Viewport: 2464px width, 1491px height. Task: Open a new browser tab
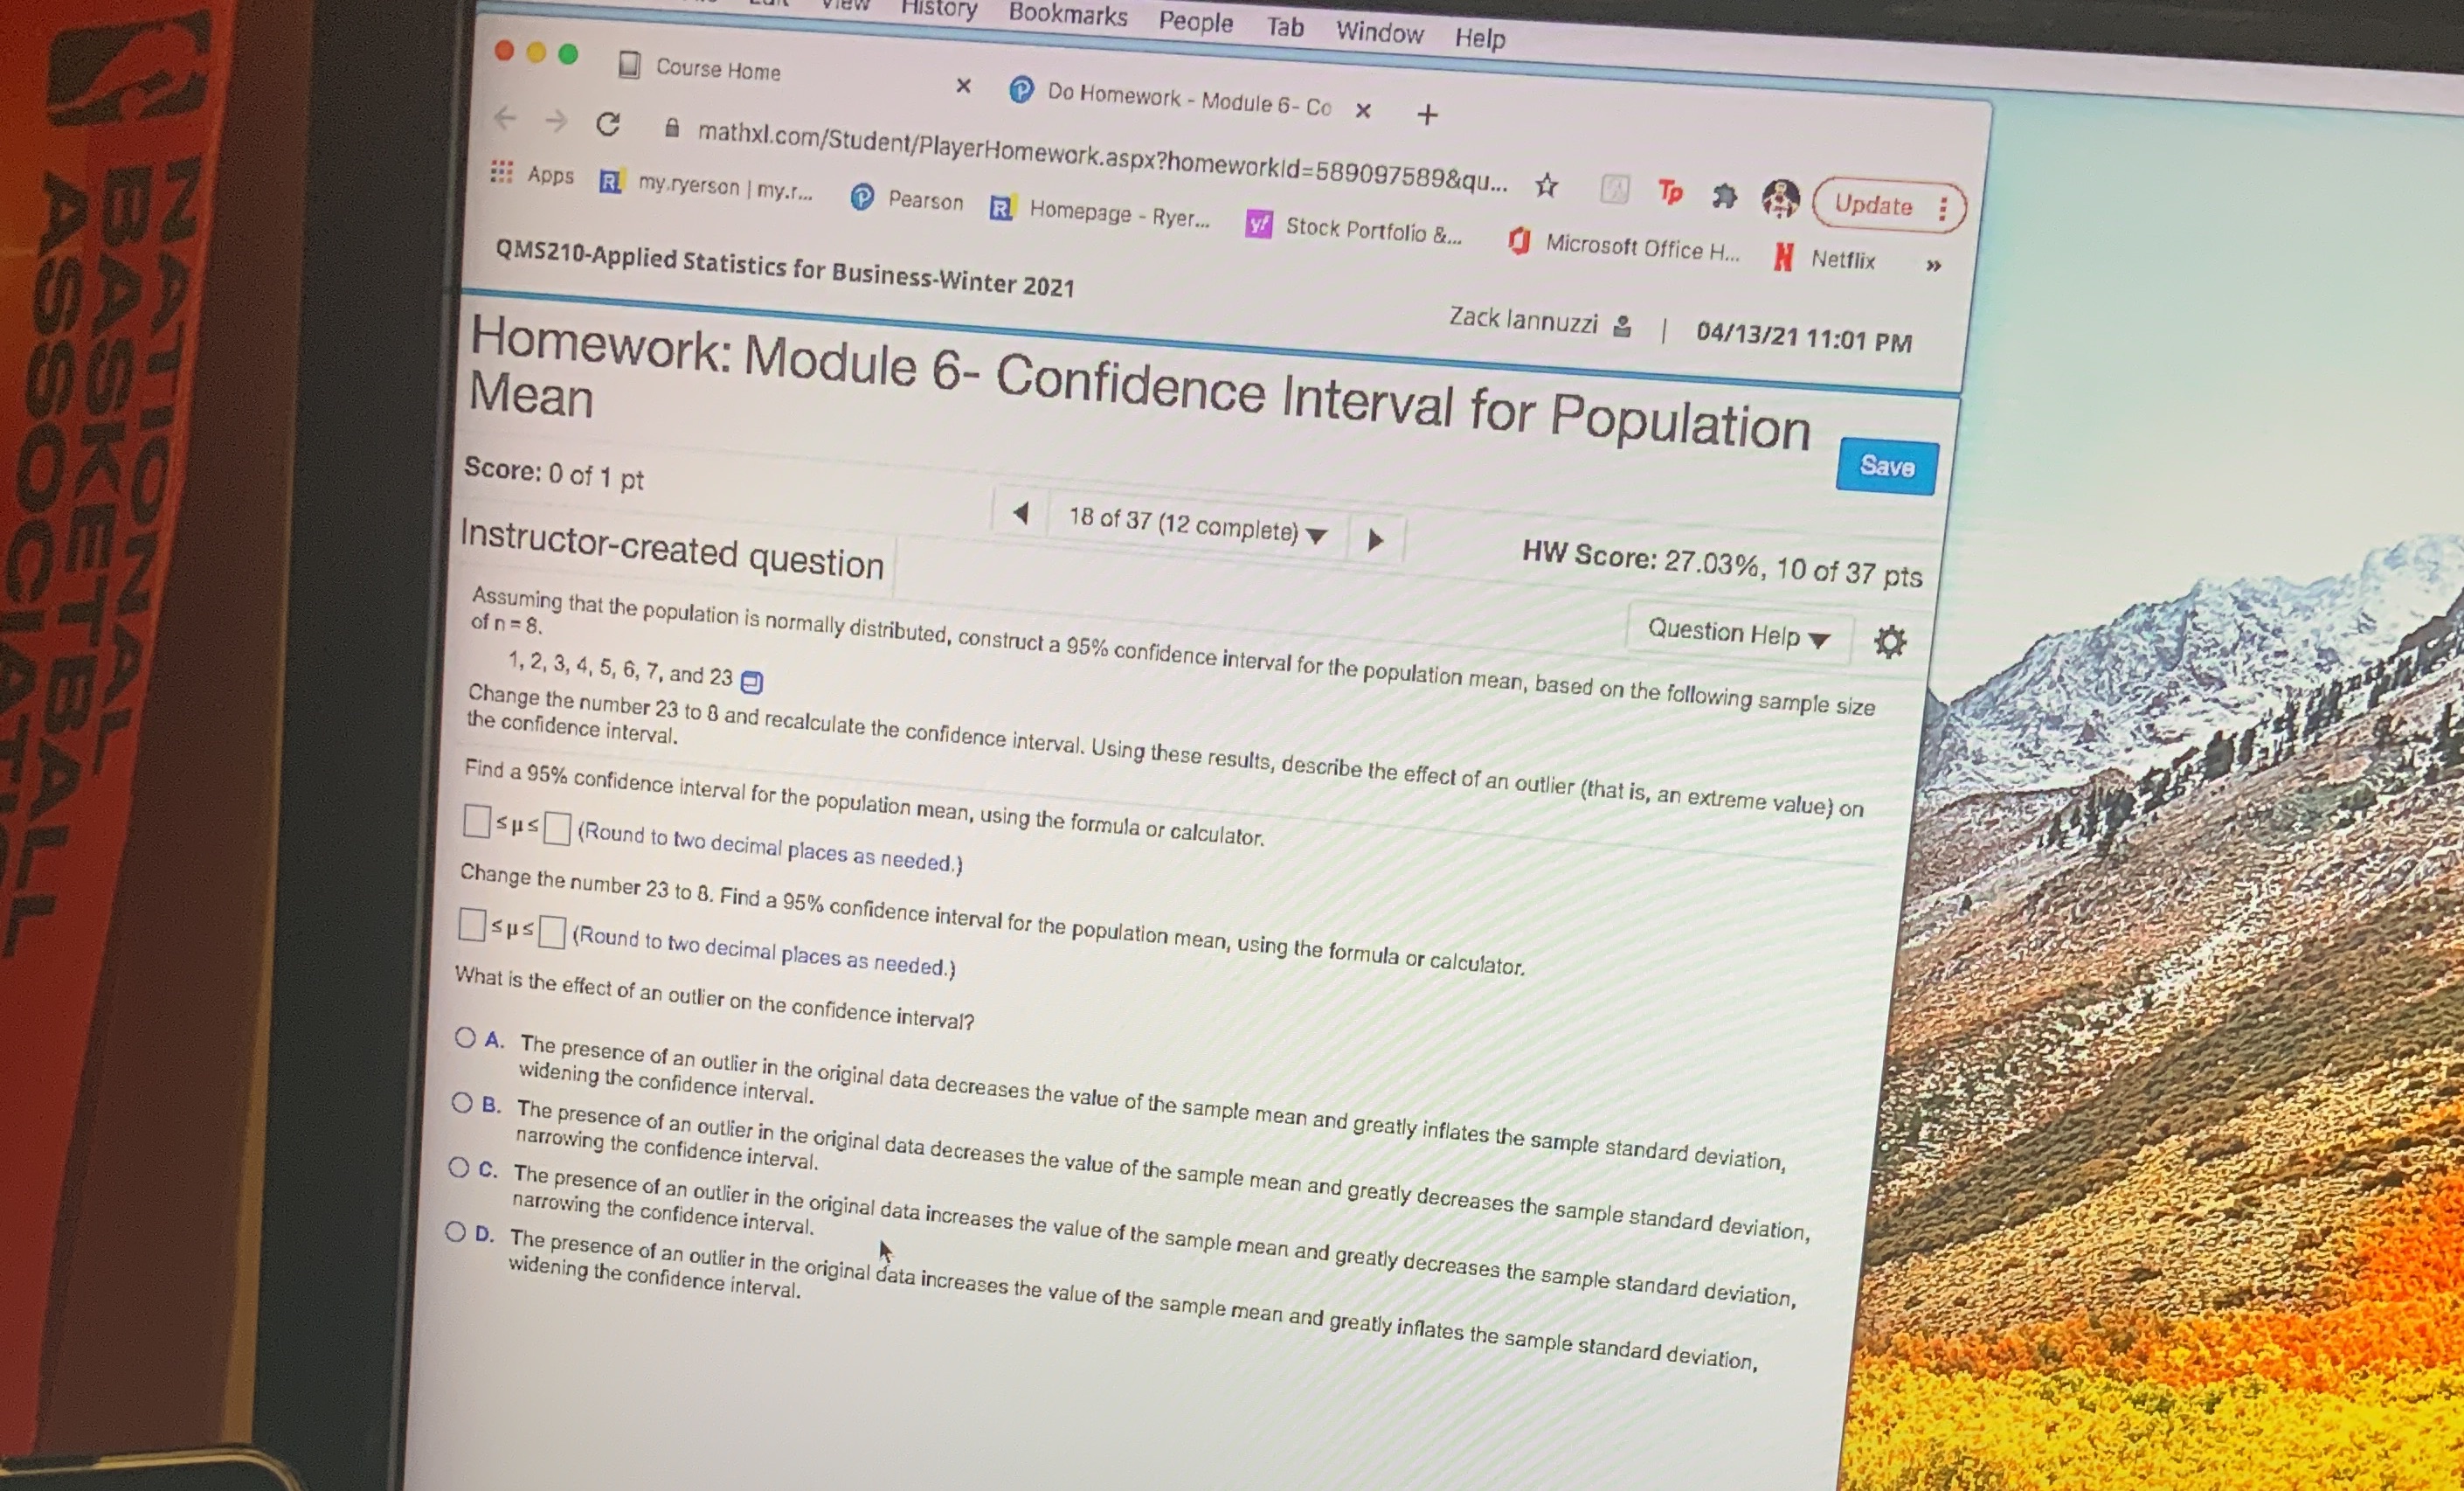tap(1427, 115)
